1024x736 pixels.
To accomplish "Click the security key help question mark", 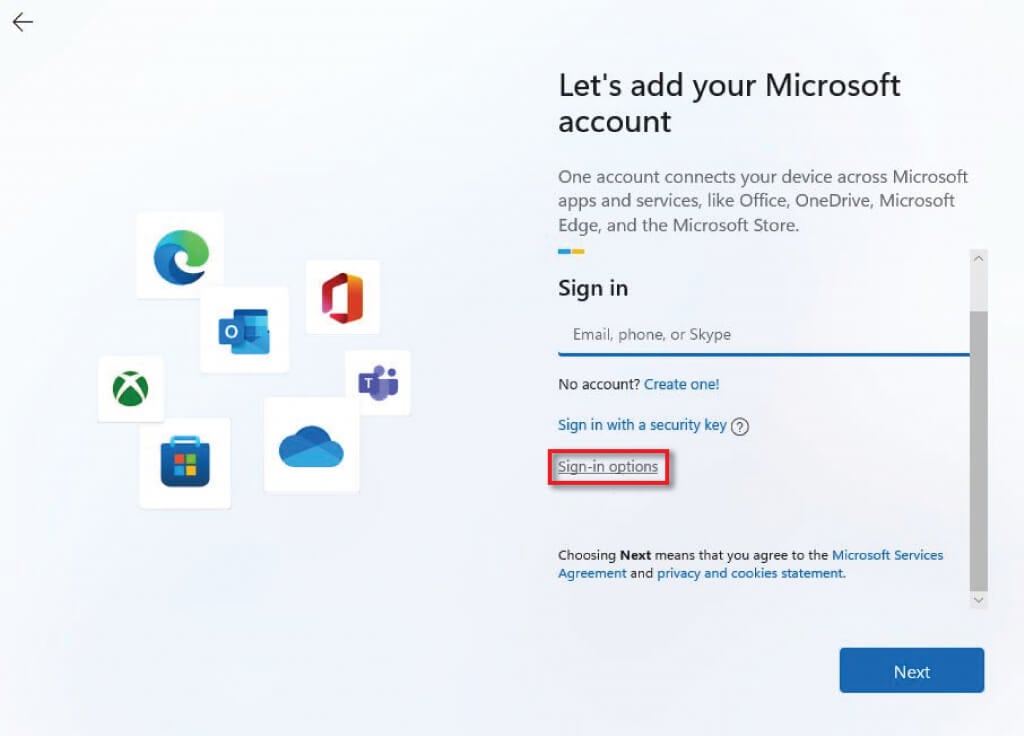I will (x=740, y=426).
